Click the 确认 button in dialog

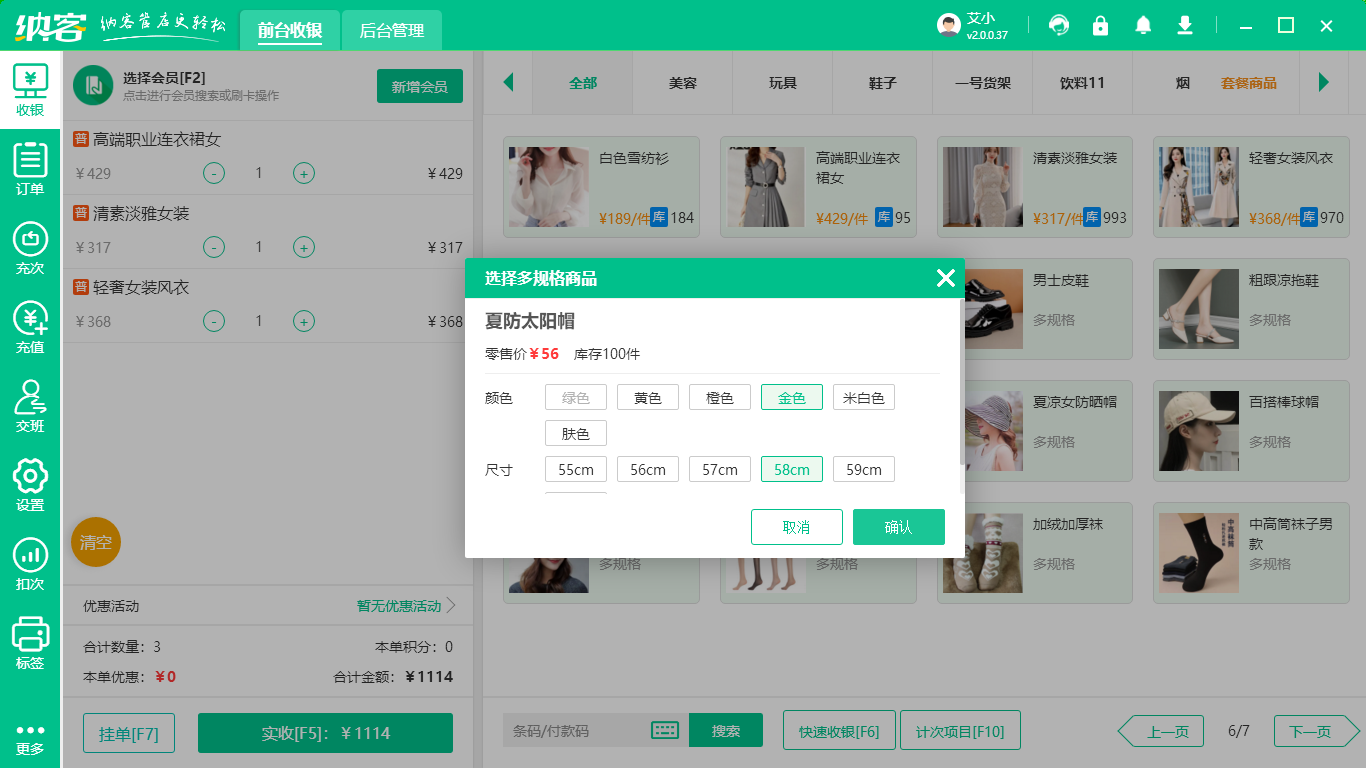[899, 527]
